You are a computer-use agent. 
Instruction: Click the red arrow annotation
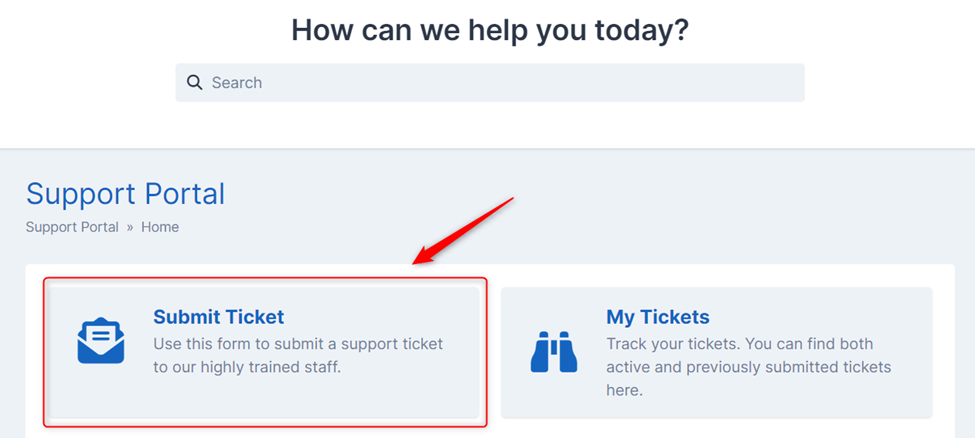pos(464,231)
